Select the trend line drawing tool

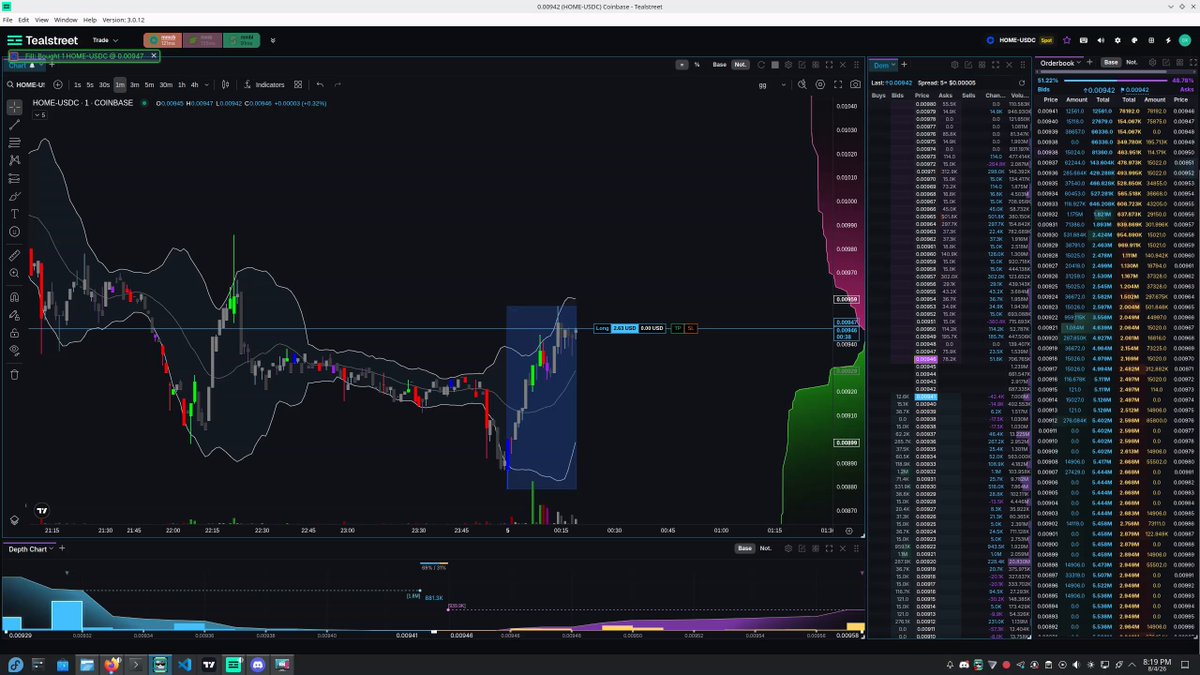[14, 124]
